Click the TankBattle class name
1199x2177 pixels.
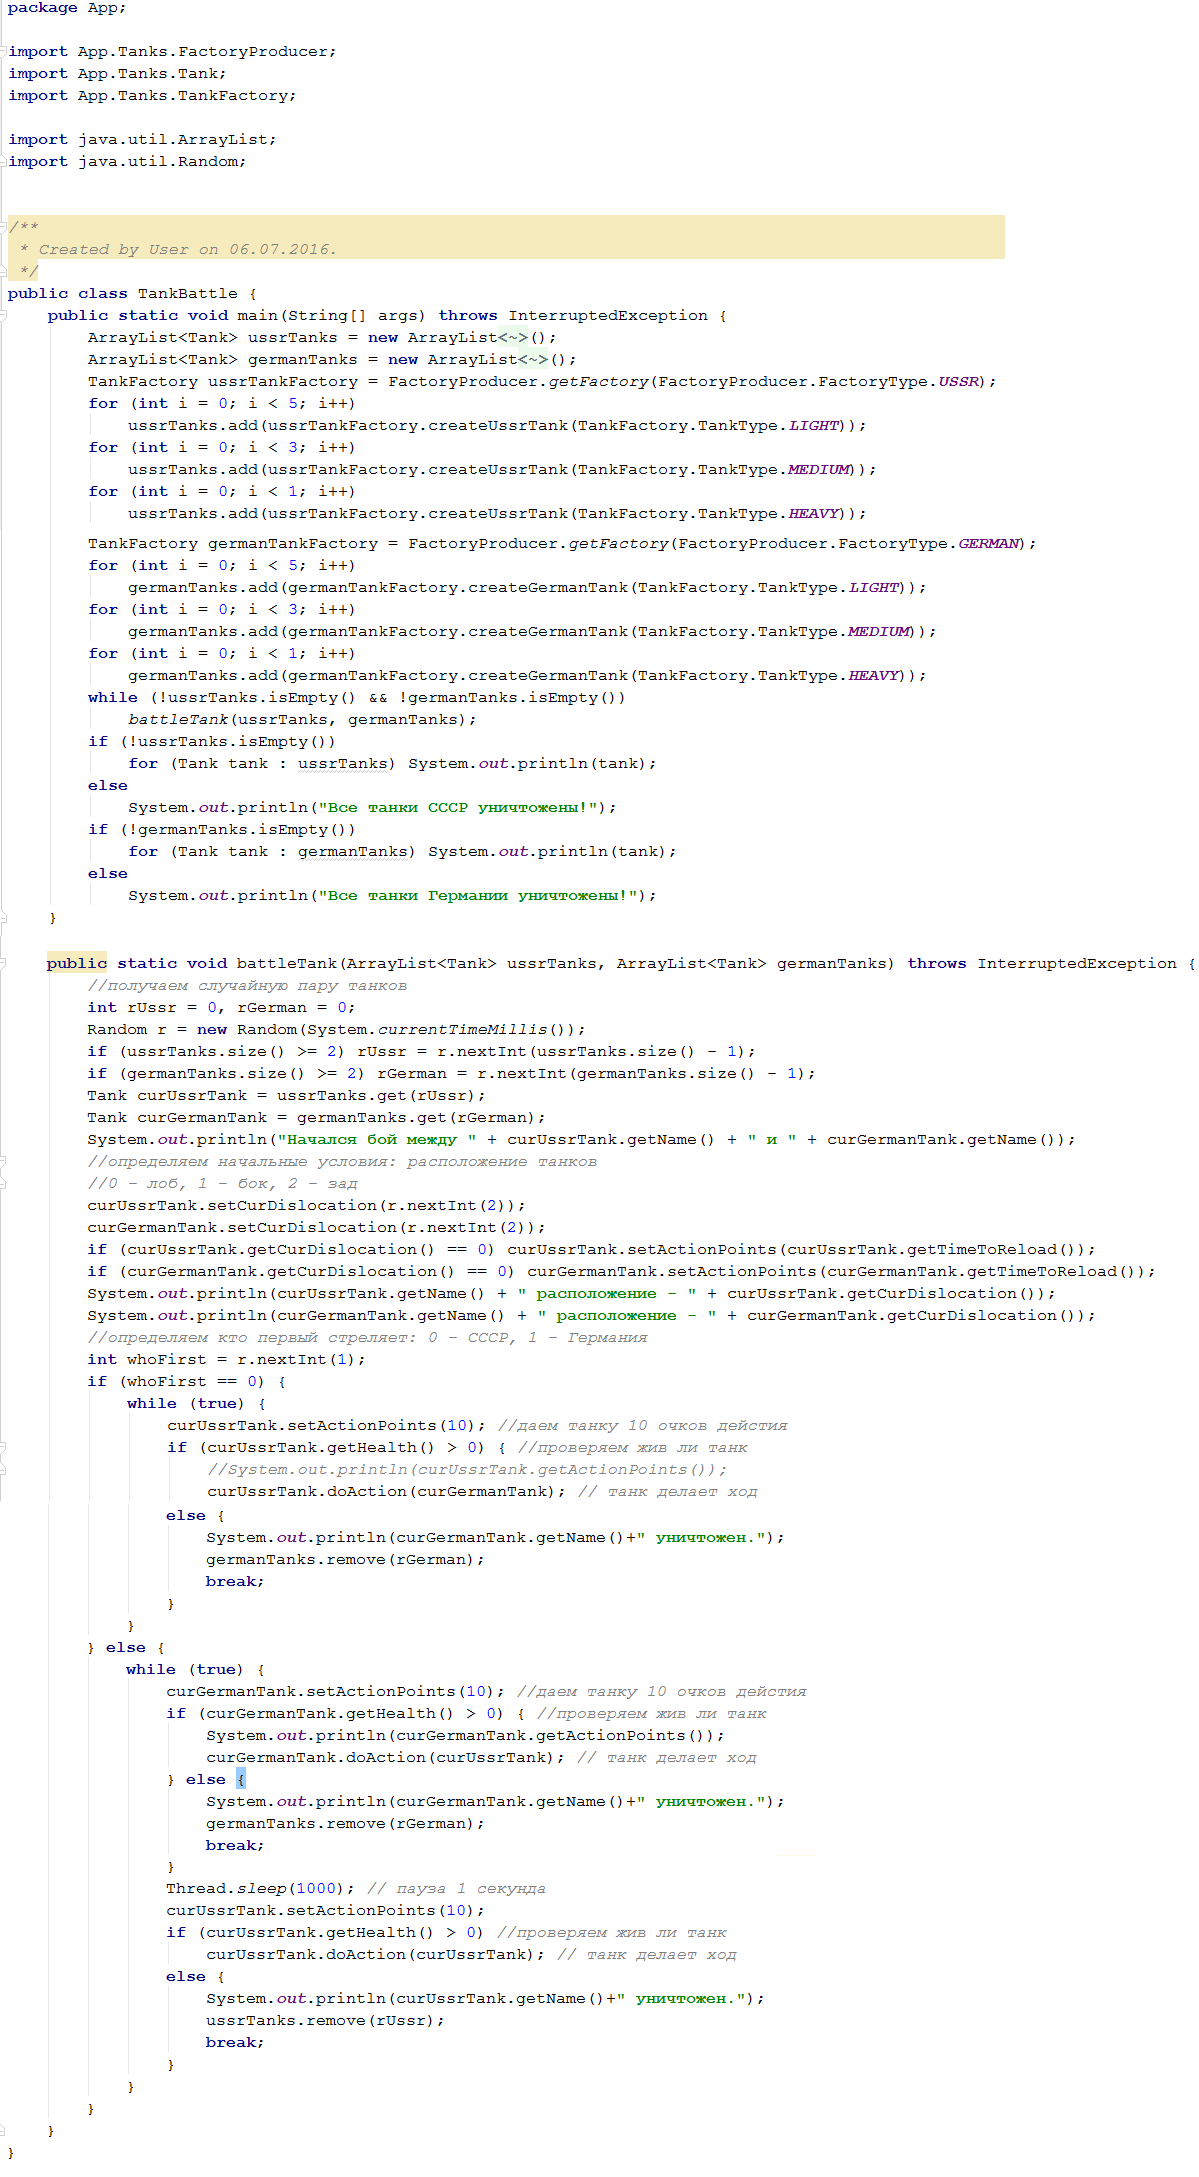pyautogui.click(x=187, y=294)
